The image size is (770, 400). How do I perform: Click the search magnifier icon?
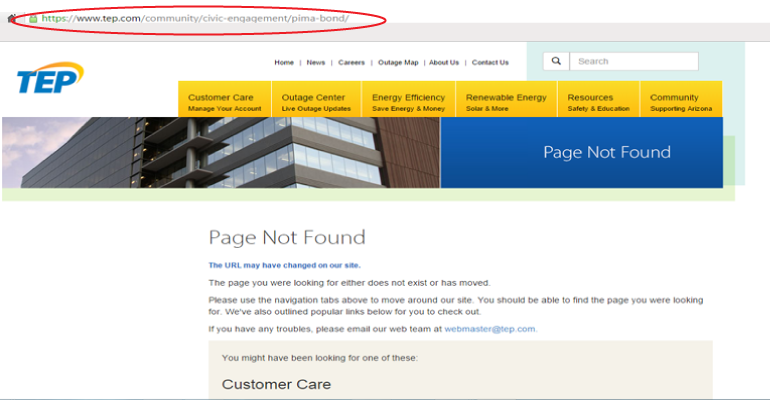click(x=556, y=61)
